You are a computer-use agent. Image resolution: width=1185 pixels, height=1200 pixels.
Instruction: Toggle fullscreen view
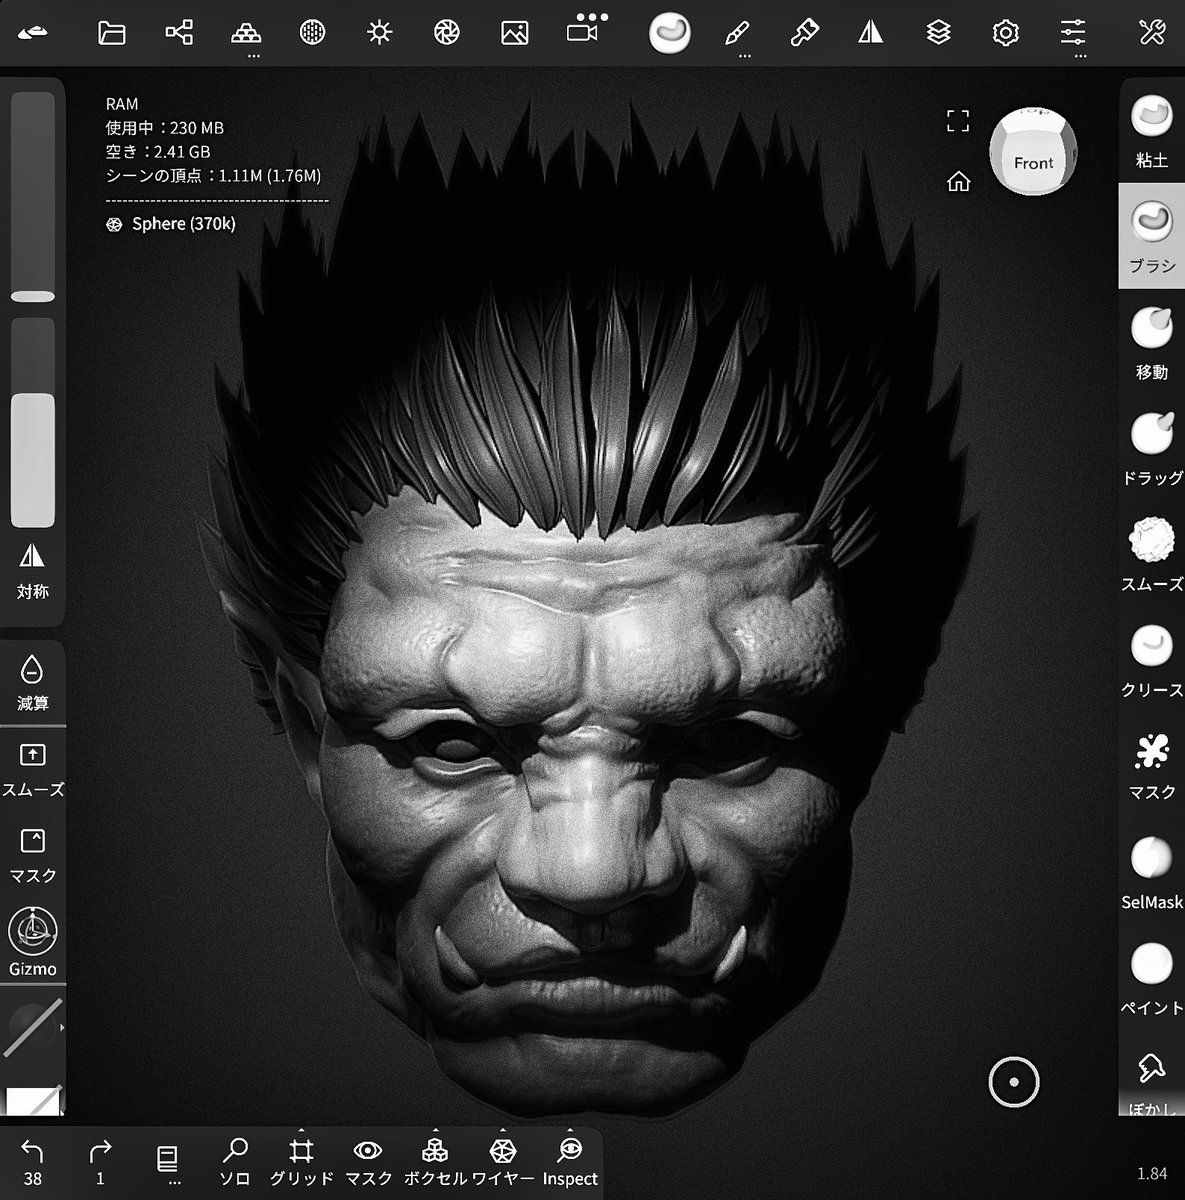click(x=958, y=121)
